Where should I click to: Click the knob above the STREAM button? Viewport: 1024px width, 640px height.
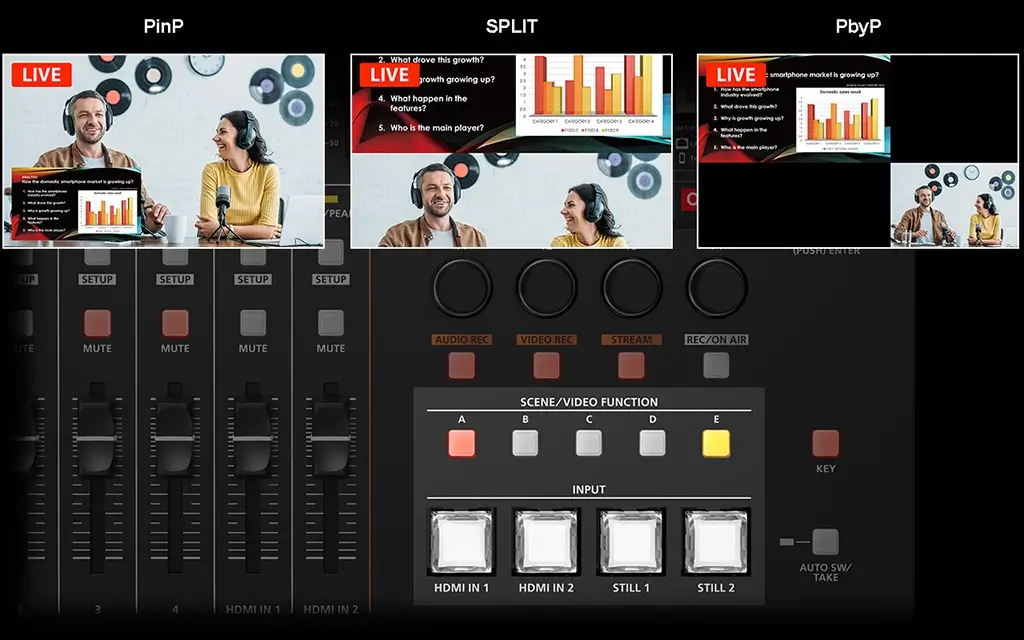pos(631,287)
